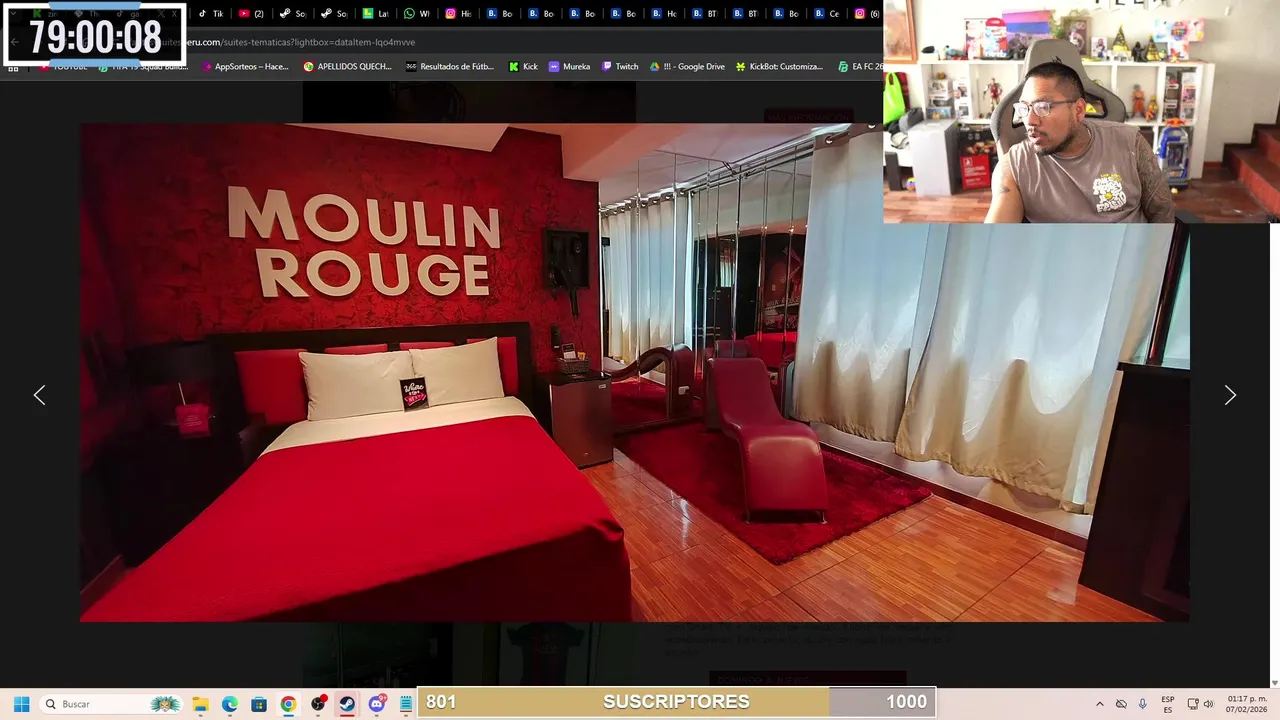
Task: Open File Explorer from the taskbar
Action: click(x=200, y=704)
